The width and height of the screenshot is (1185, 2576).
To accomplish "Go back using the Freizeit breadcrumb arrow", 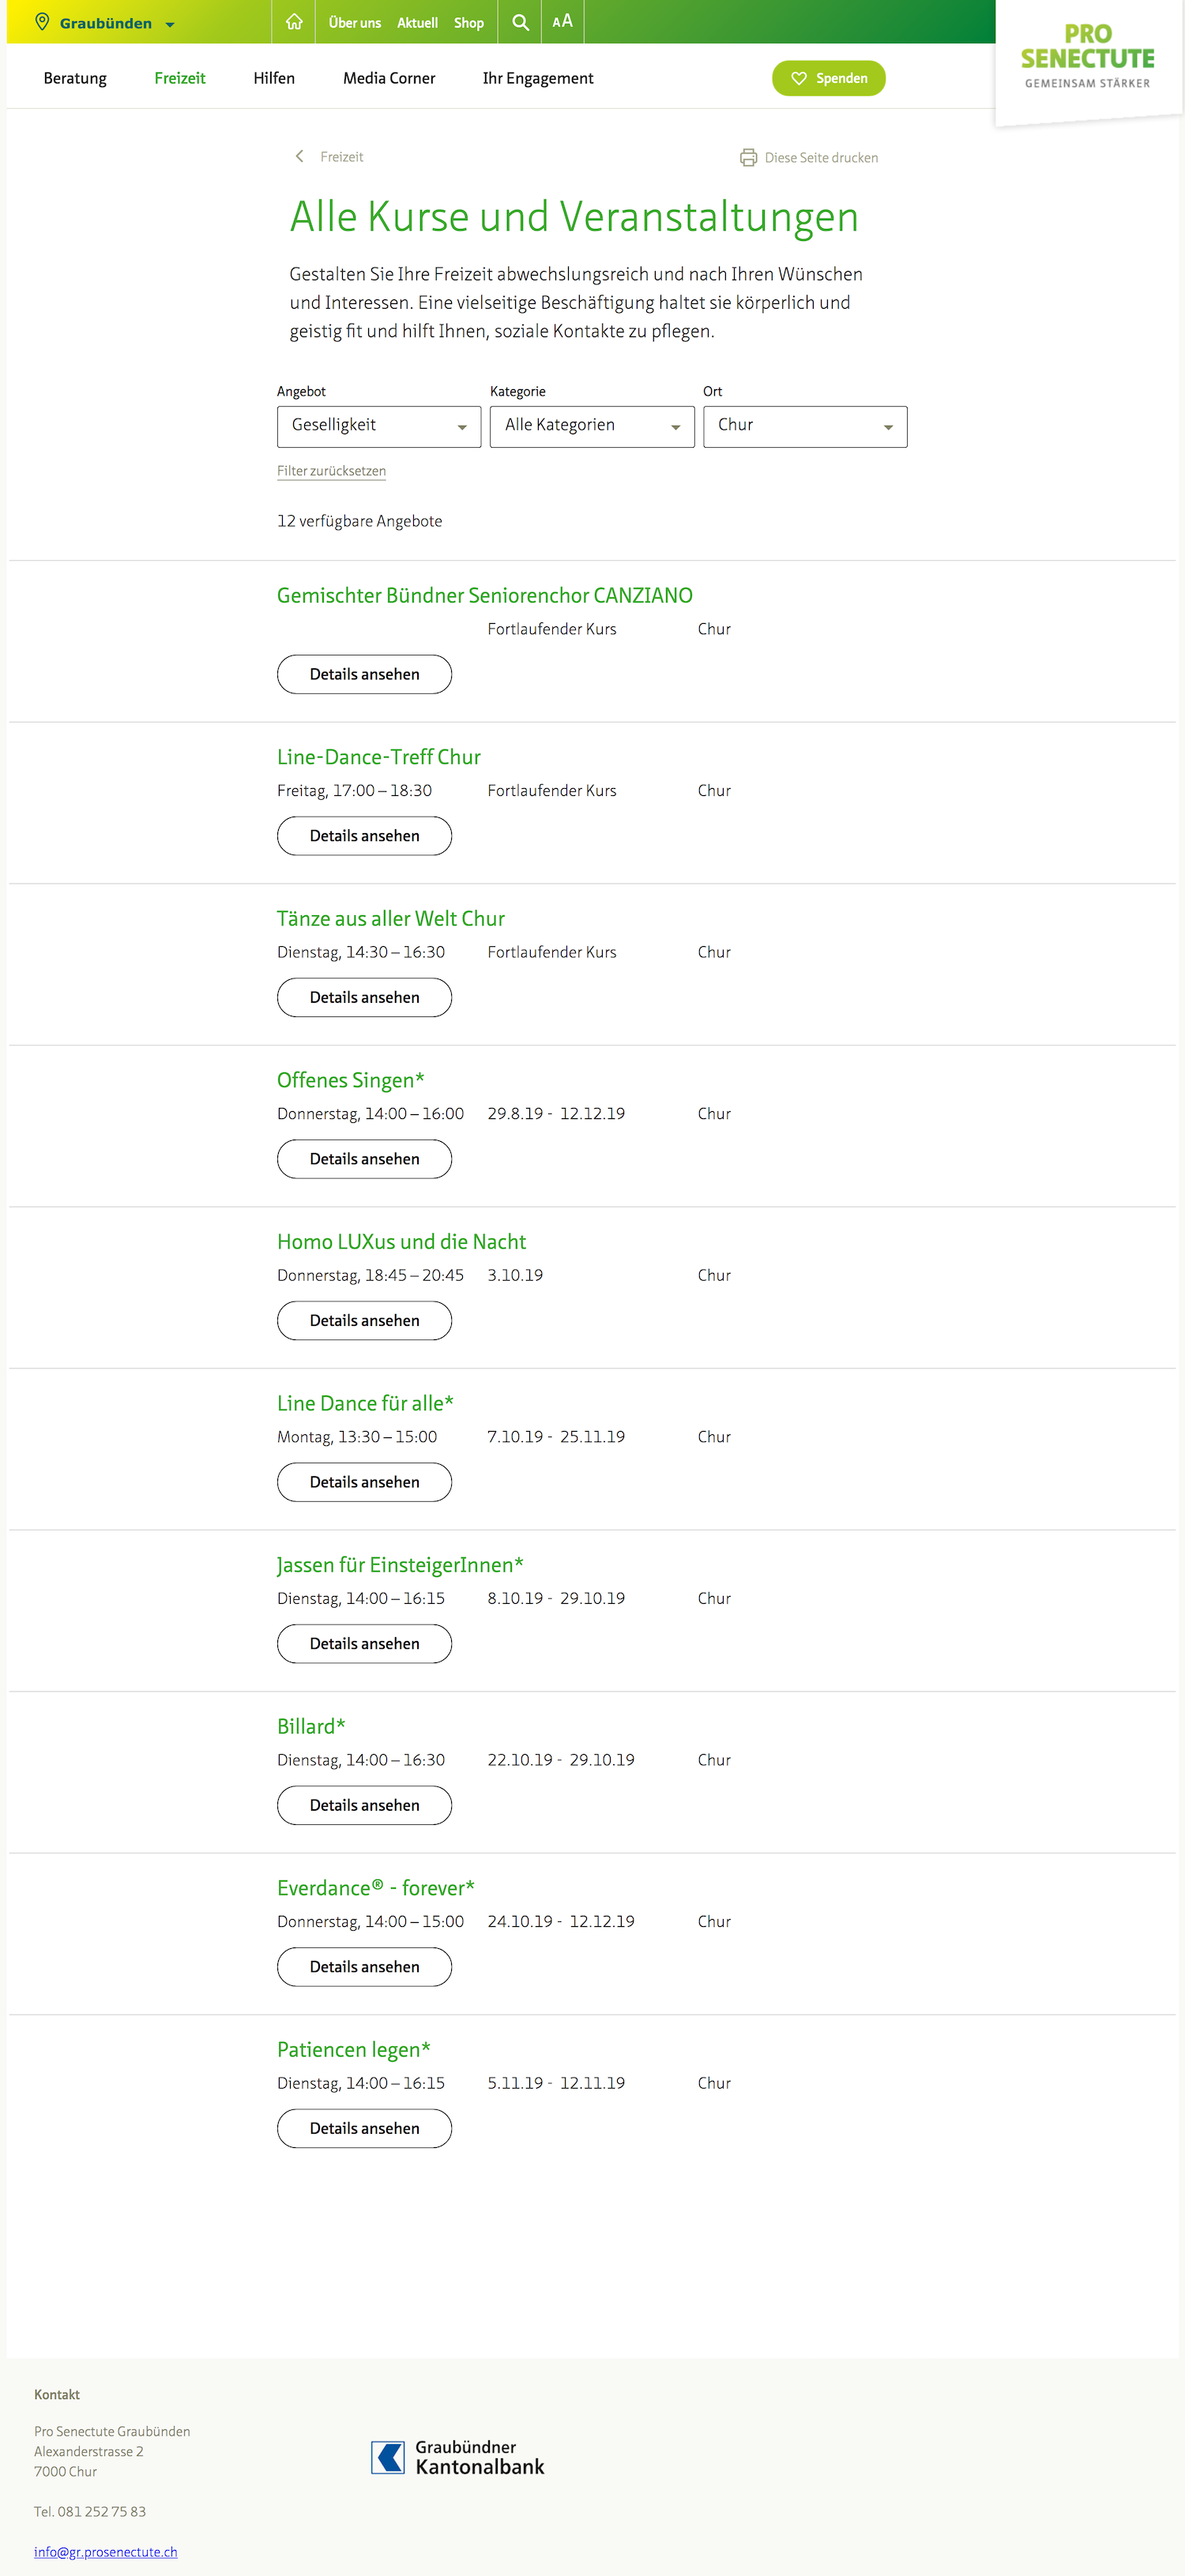I will pos(299,156).
